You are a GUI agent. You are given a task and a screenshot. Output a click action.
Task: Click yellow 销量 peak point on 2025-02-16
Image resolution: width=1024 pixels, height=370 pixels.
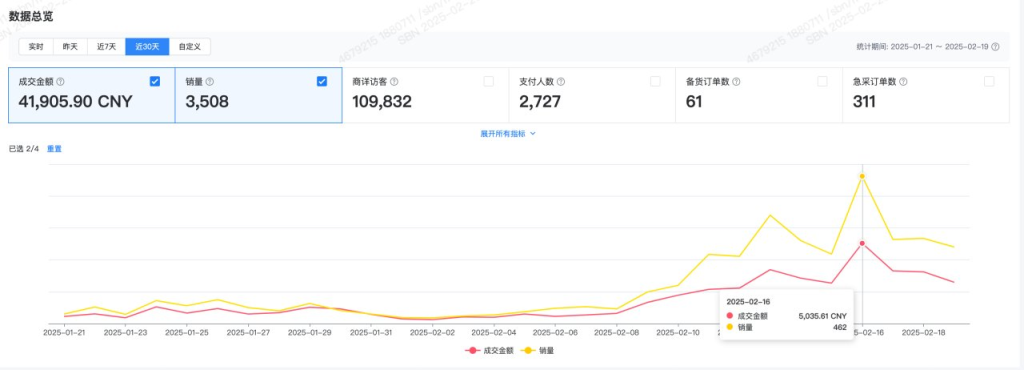(x=862, y=176)
